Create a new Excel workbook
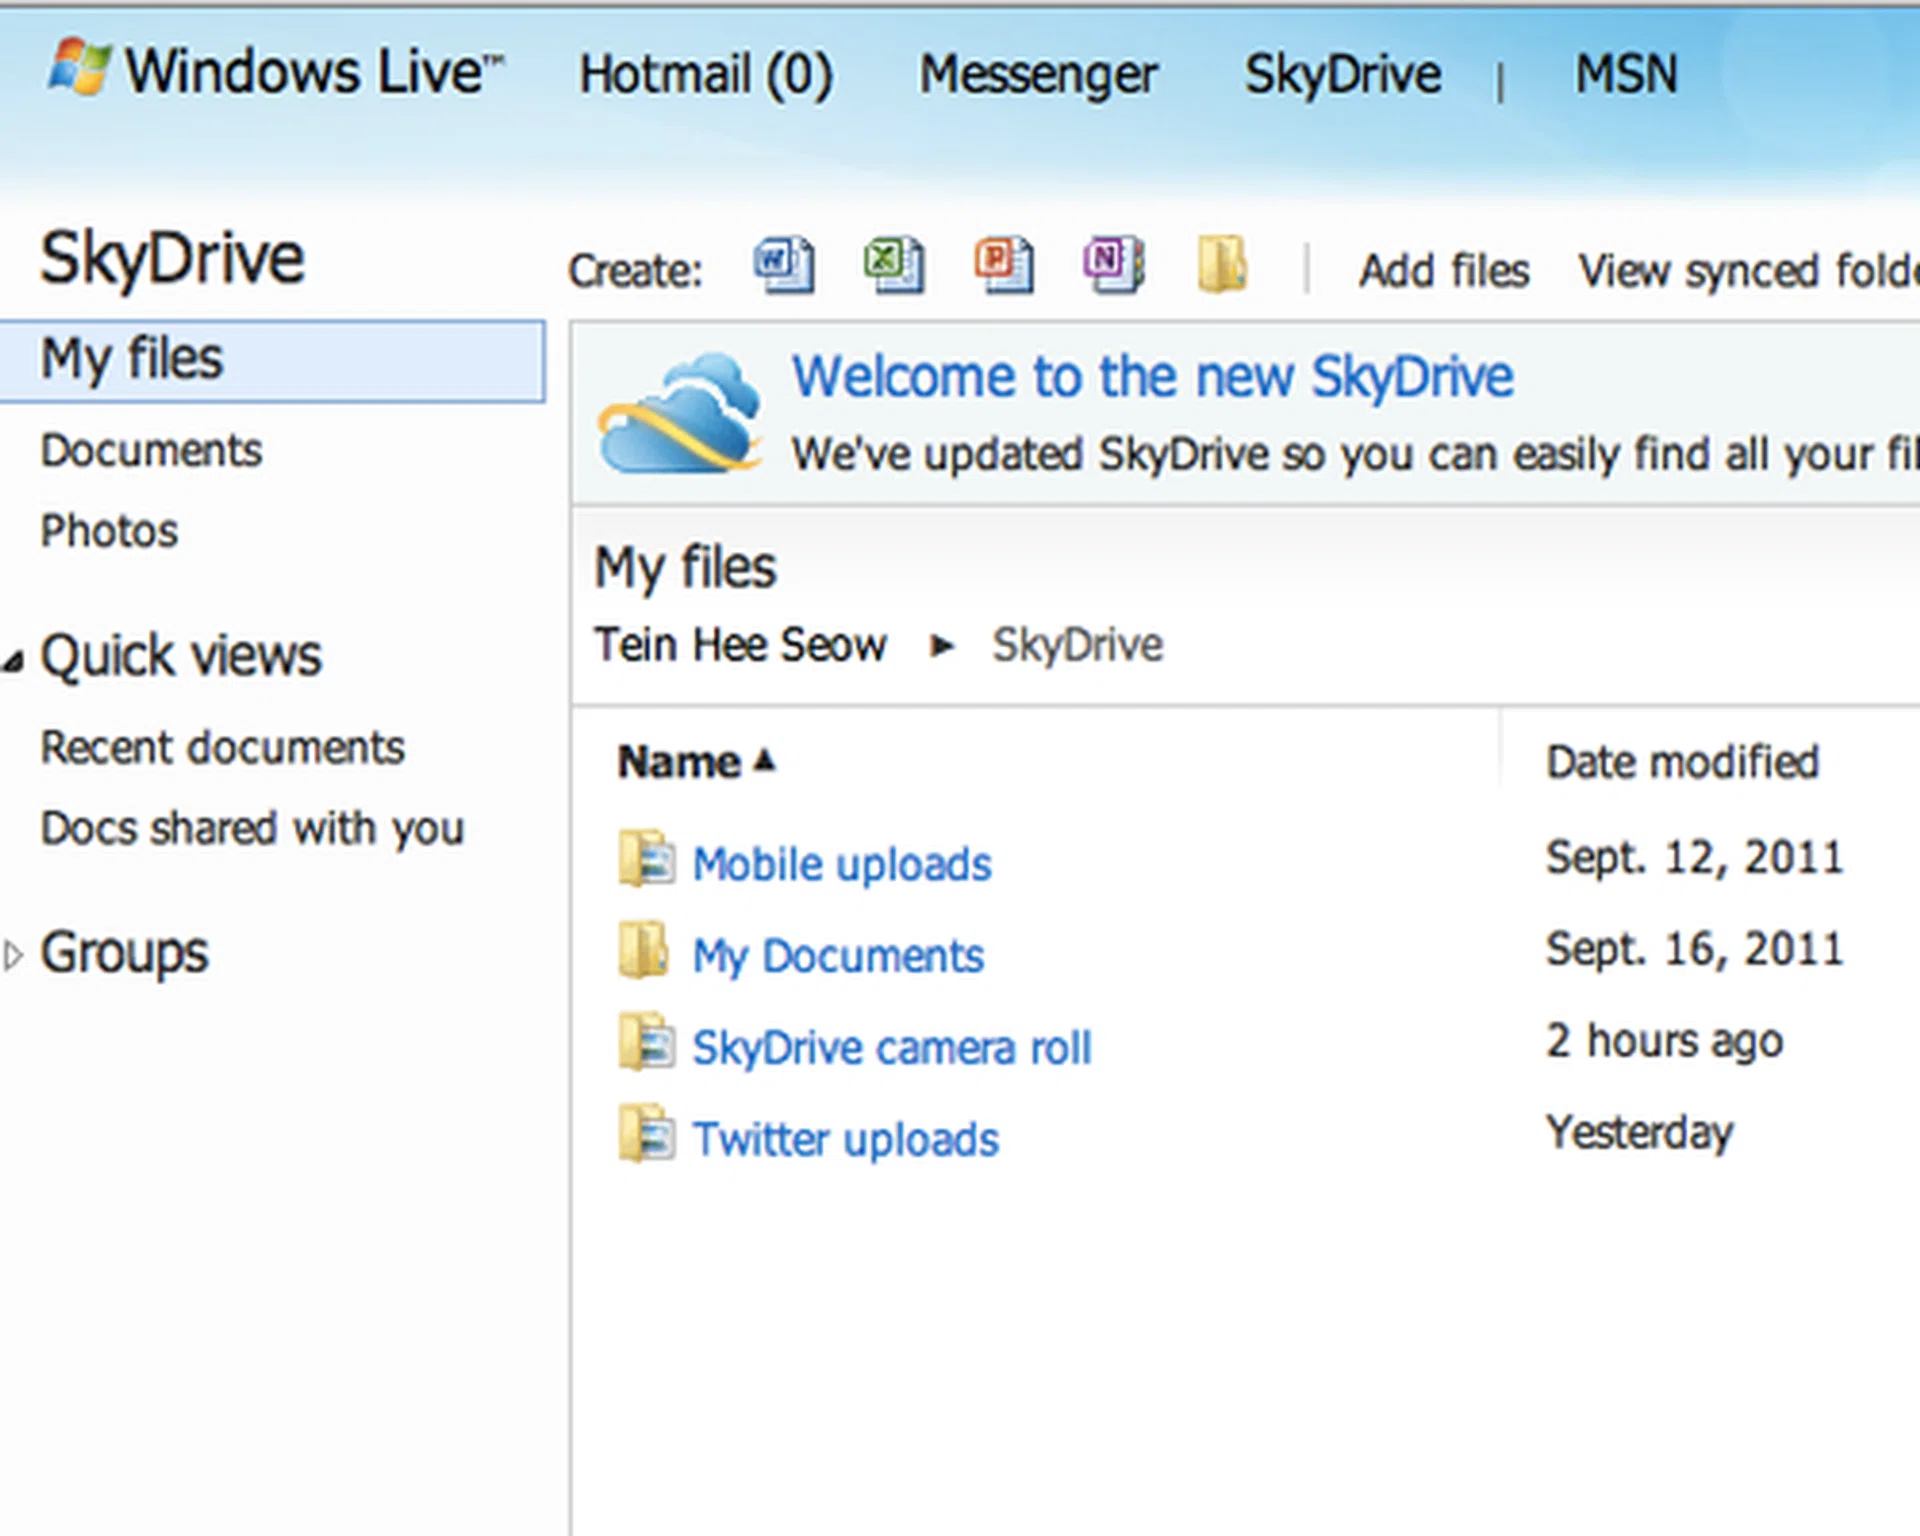 point(894,265)
